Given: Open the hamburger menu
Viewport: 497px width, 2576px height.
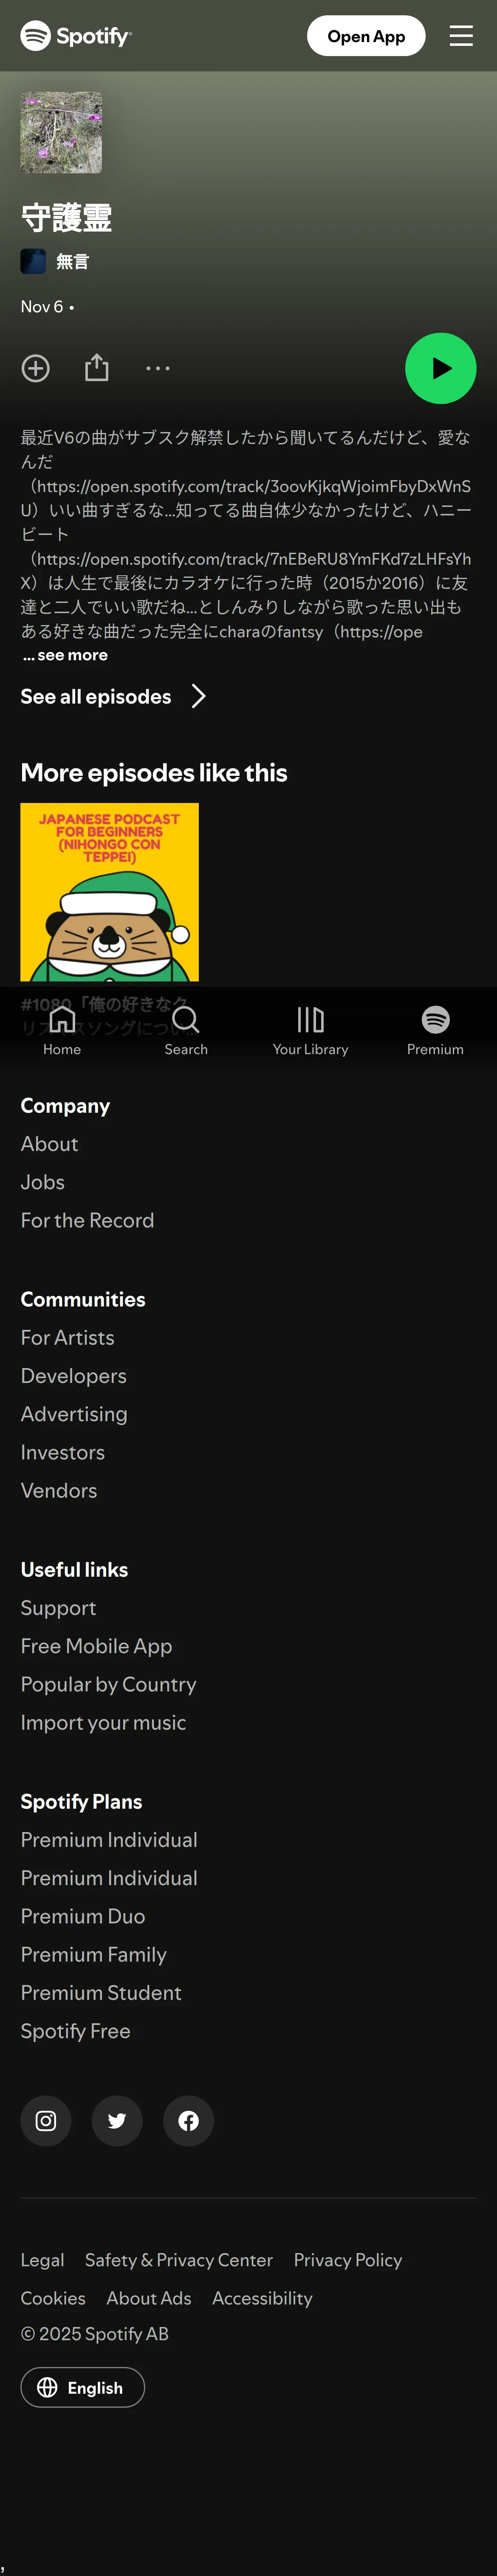Looking at the screenshot, I should pyautogui.click(x=460, y=36).
